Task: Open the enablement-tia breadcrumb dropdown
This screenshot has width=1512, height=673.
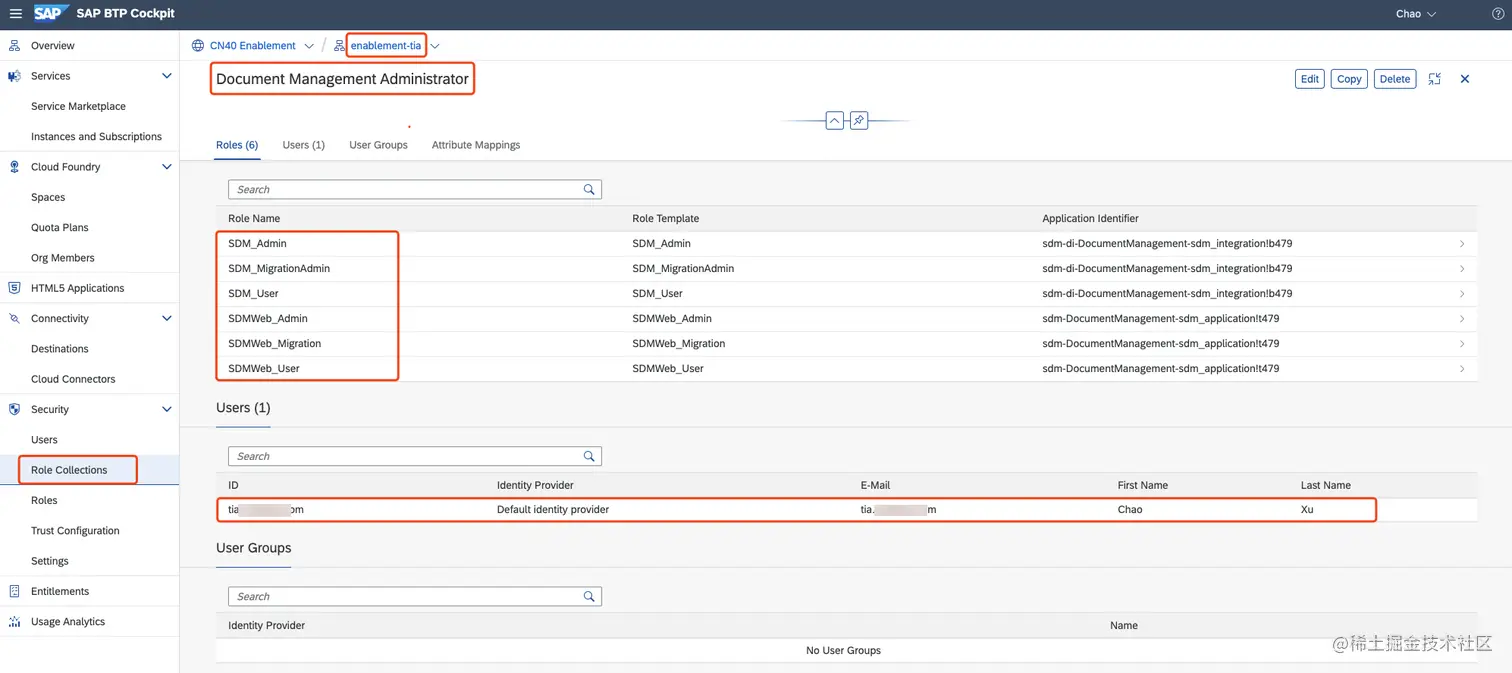Action: tap(435, 46)
